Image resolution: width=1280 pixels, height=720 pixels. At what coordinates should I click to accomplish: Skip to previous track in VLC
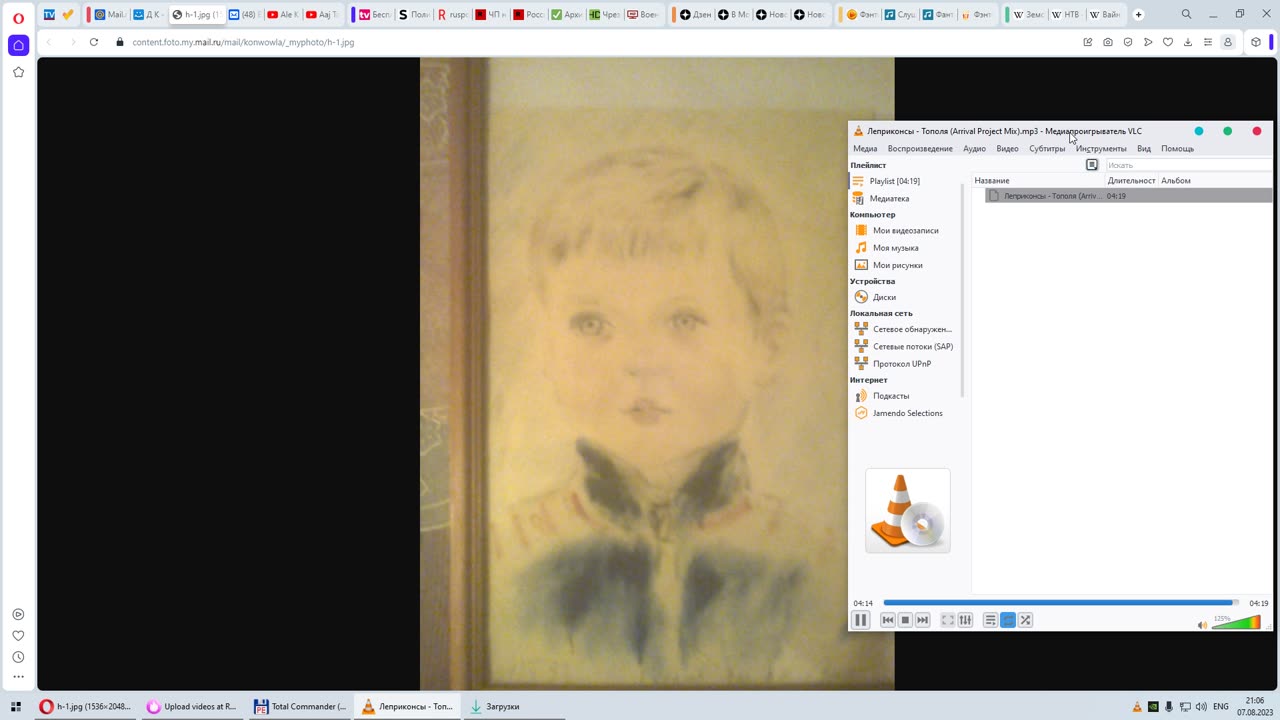(x=888, y=620)
